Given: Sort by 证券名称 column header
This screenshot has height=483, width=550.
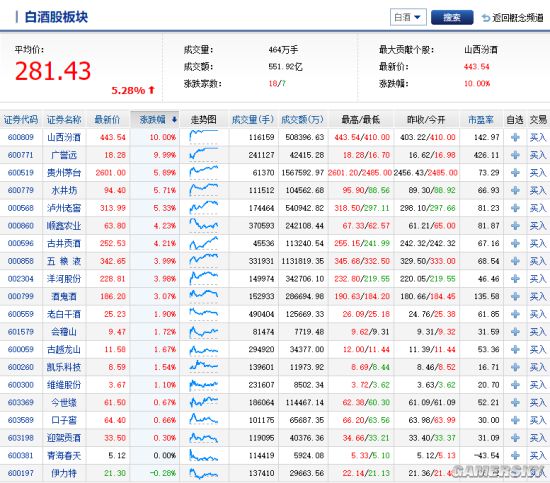Looking at the screenshot, I should point(64,120).
